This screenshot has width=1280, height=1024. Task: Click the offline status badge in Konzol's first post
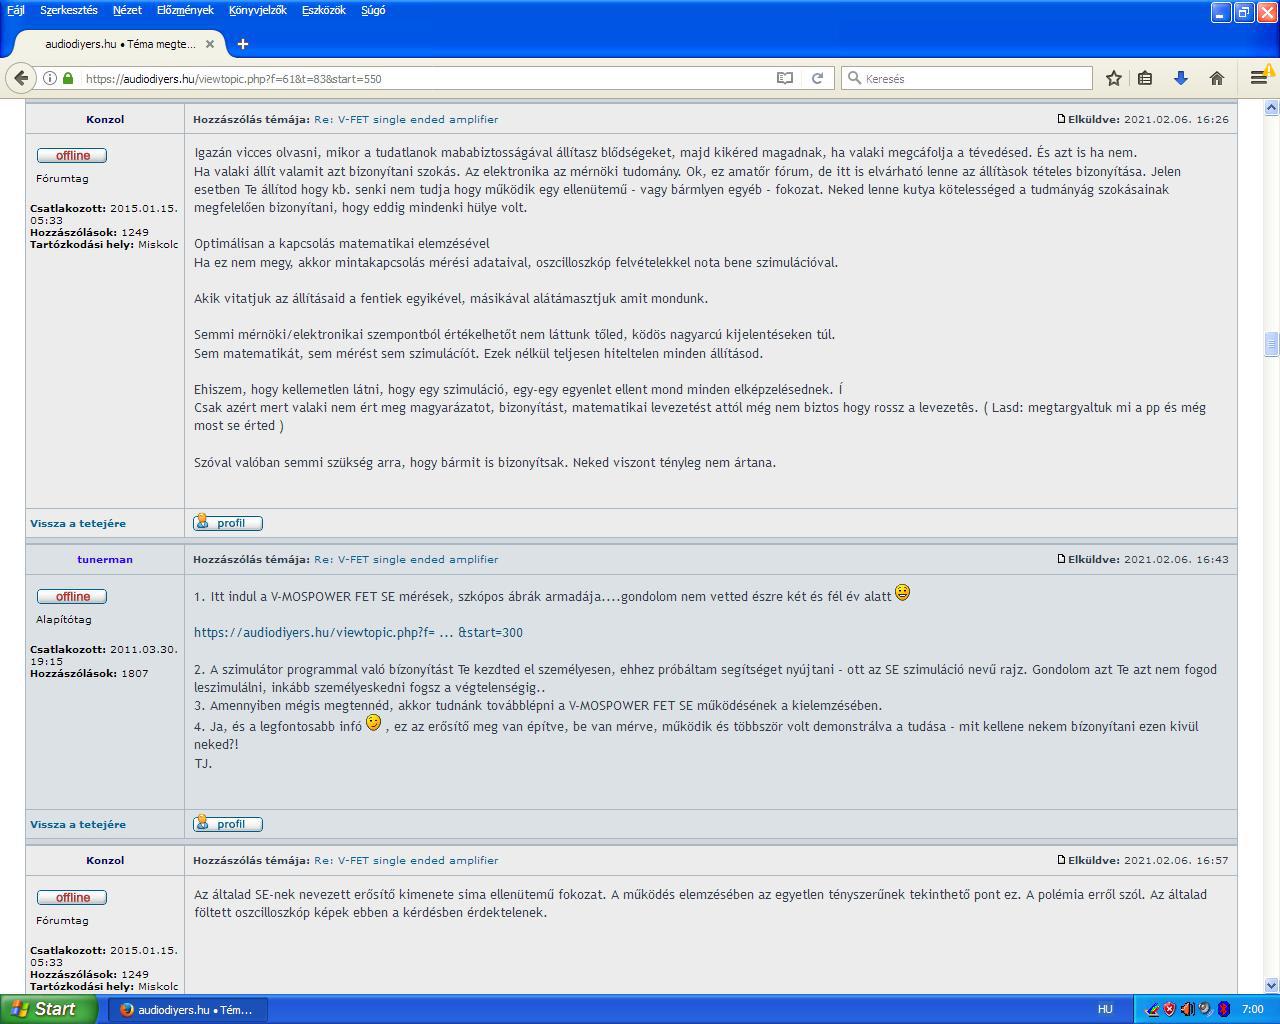[x=72, y=155]
